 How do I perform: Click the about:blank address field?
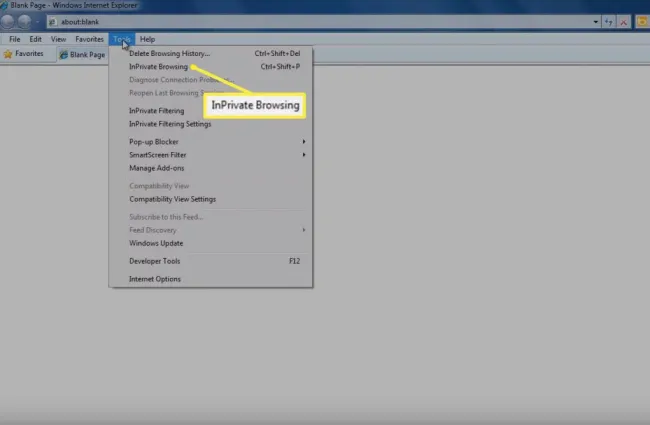(323, 22)
